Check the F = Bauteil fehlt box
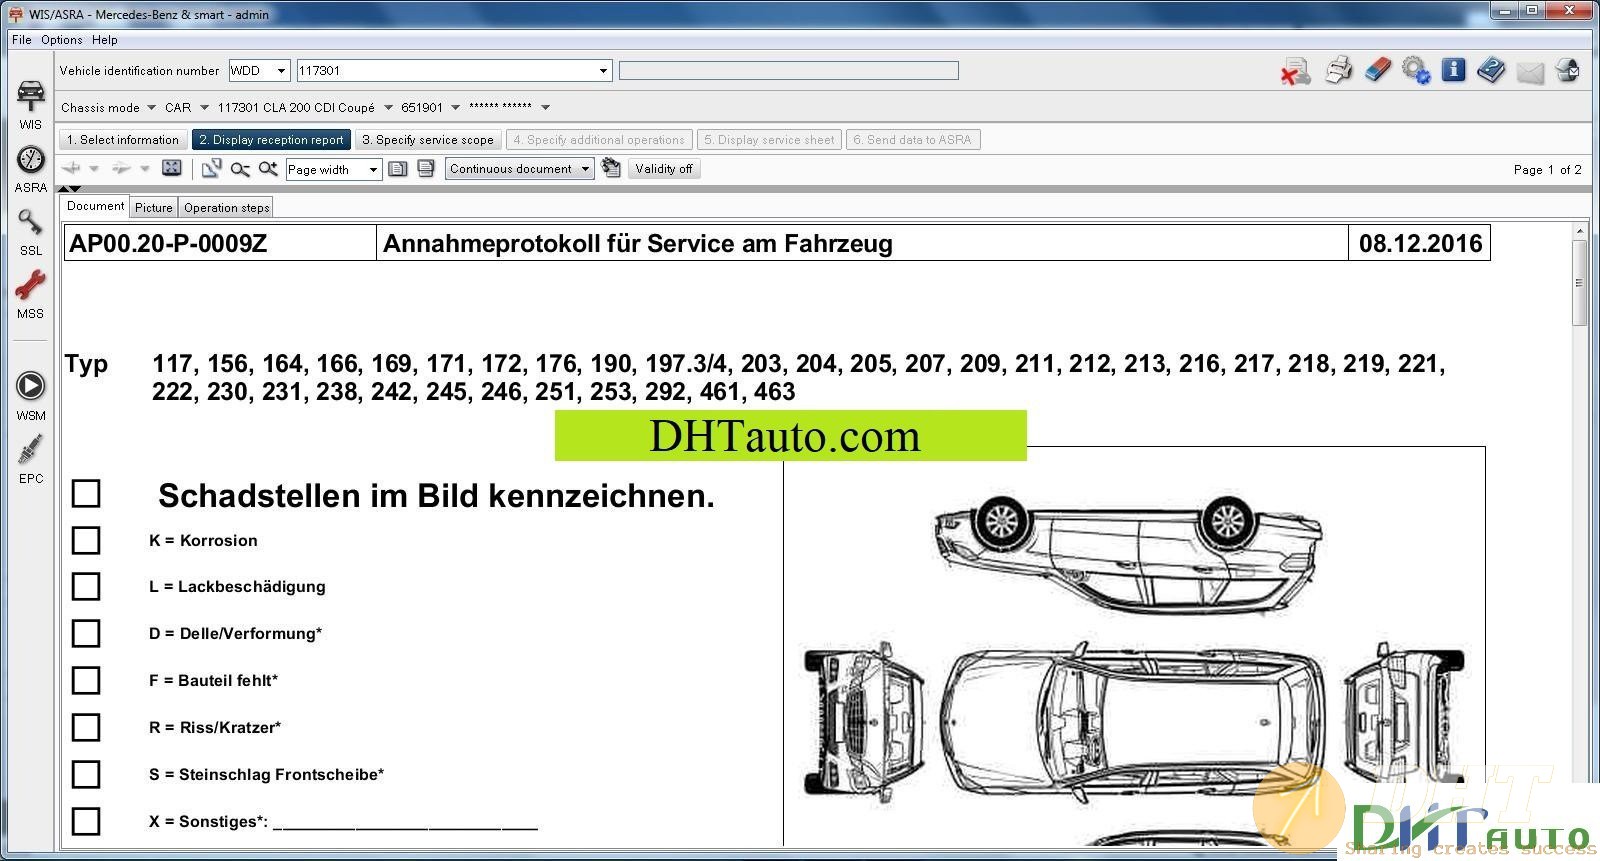 [86, 680]
